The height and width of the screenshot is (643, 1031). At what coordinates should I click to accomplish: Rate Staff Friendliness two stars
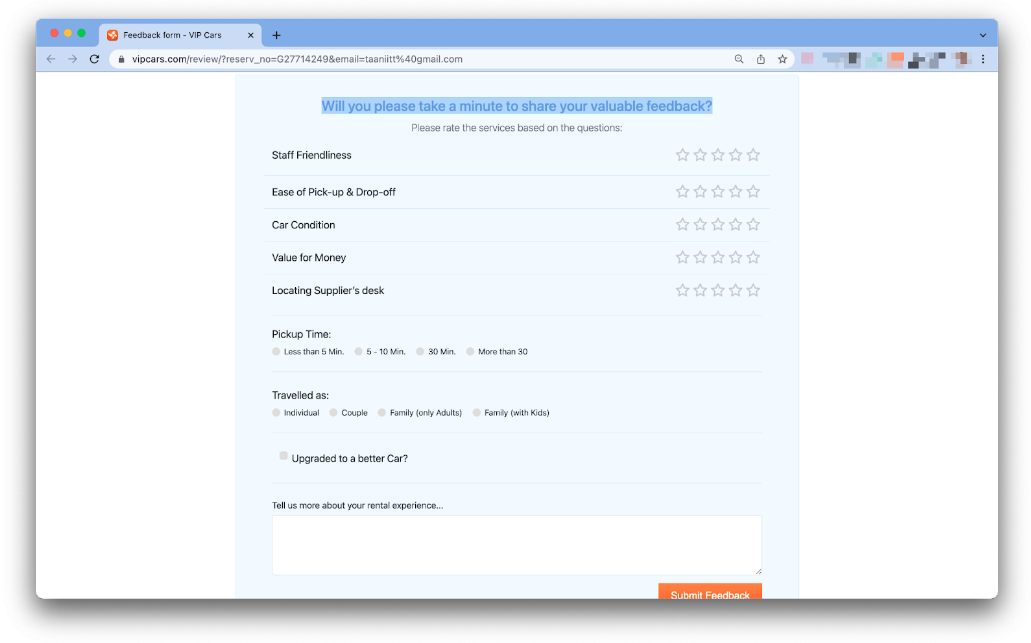pos(700,155)
